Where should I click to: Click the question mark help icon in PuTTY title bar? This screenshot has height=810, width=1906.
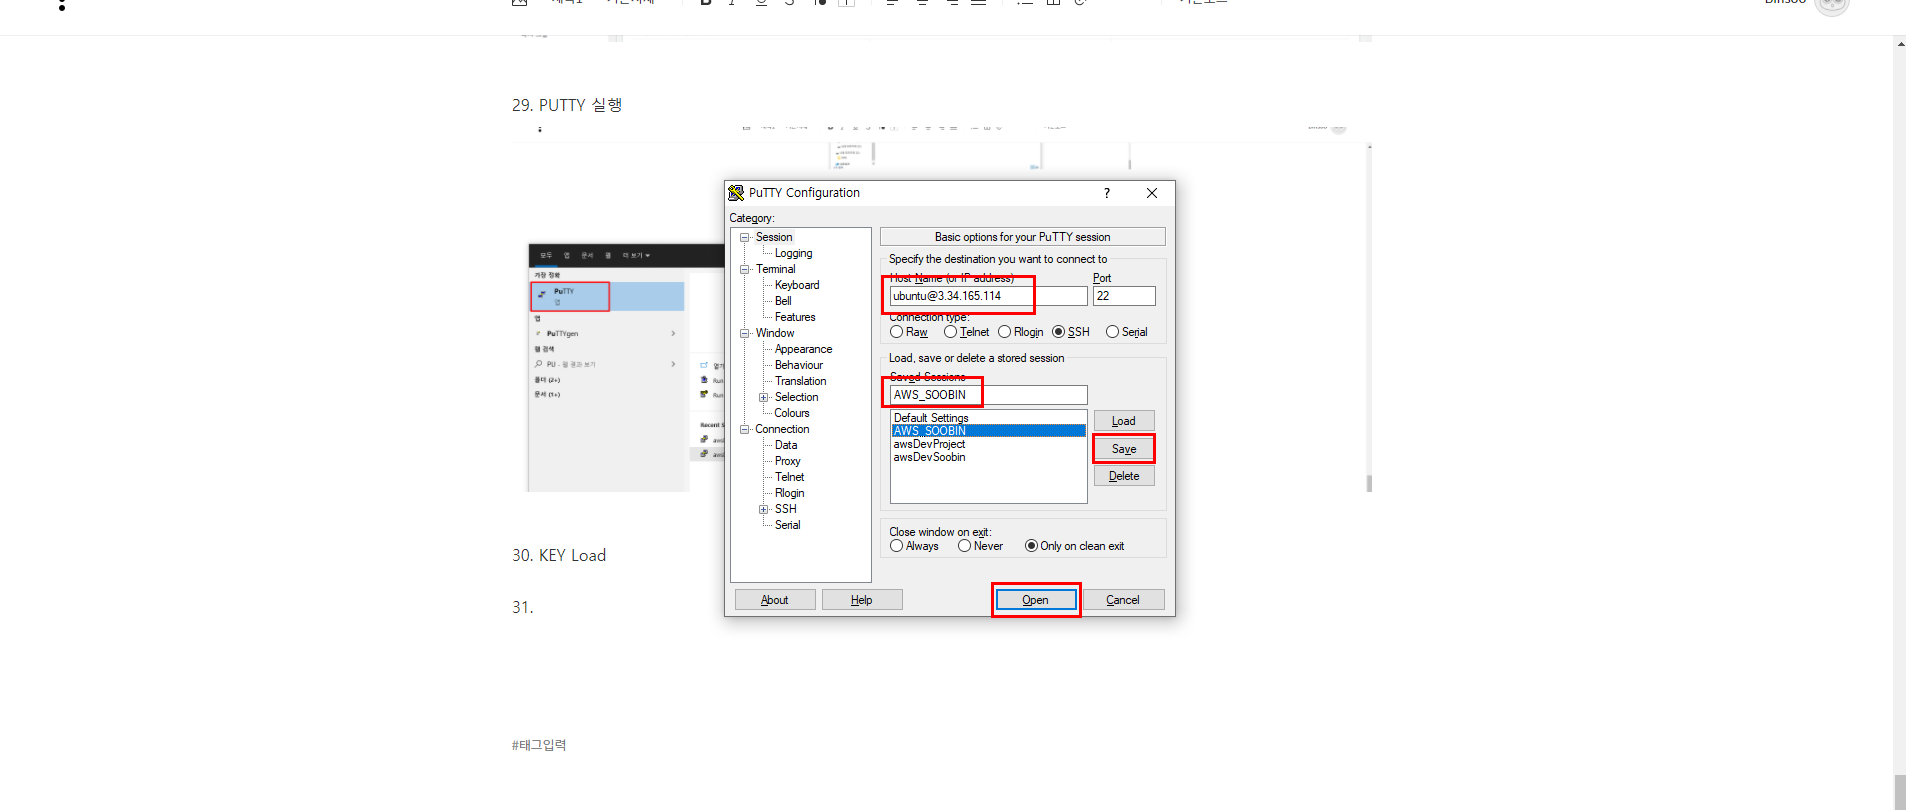(x=1106, y=193)
